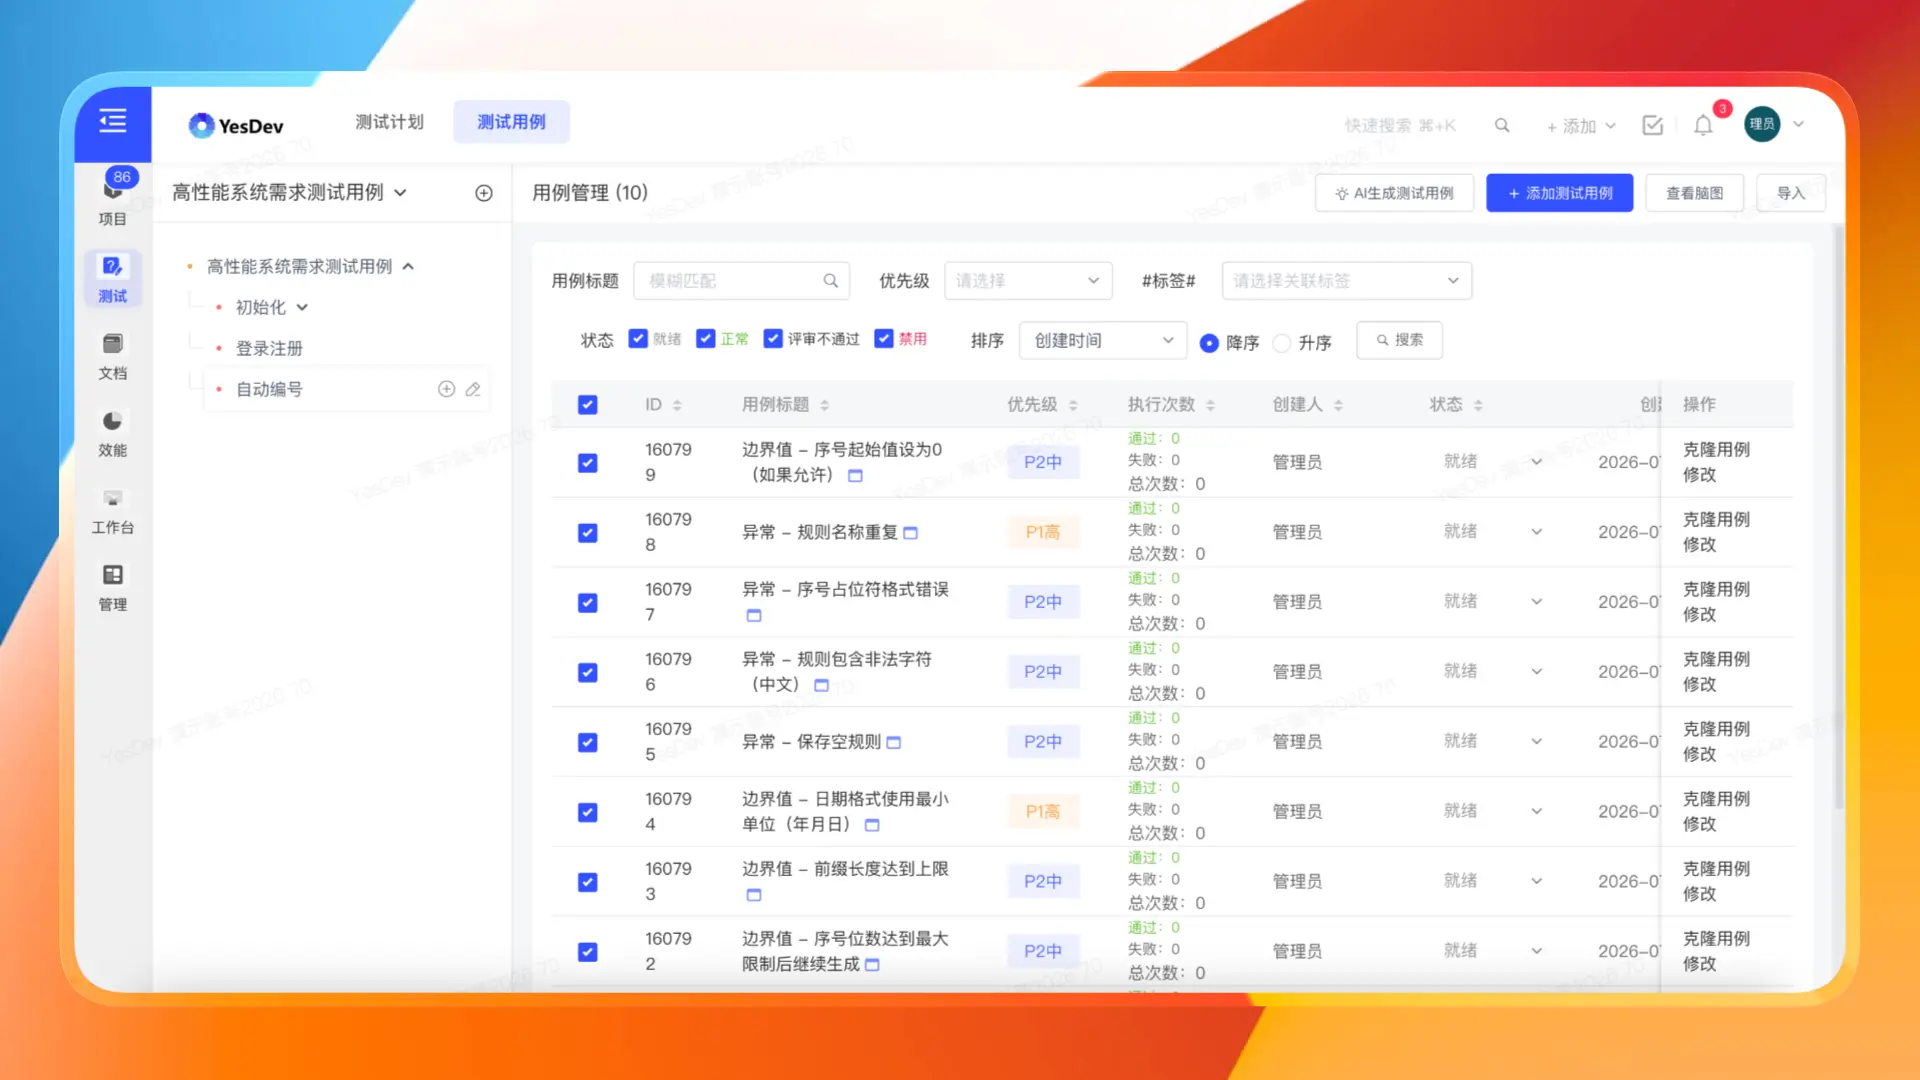Uncheck the 禁用 status filter
1920x1080 pixels.
[x=884, y=339]
